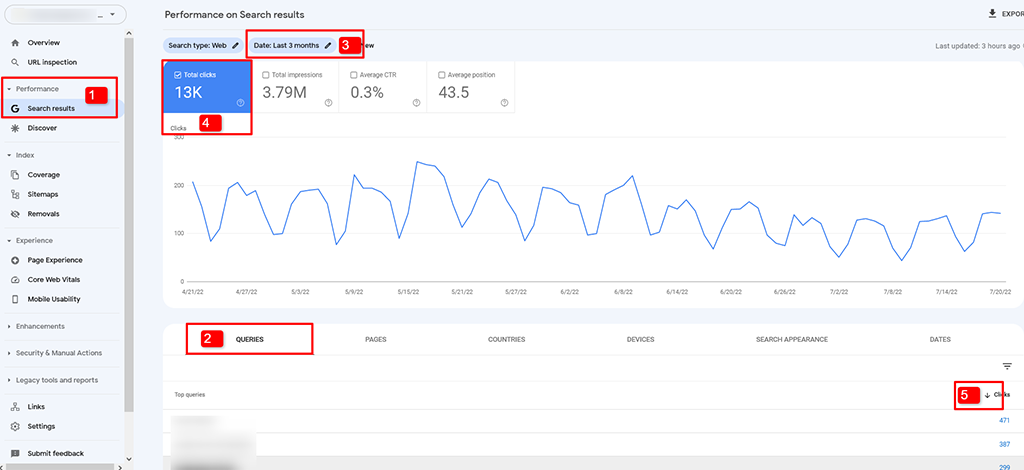This screenshot has height=470, width=1024.
Task: Switch to the Pages tab
Action: 376,339
